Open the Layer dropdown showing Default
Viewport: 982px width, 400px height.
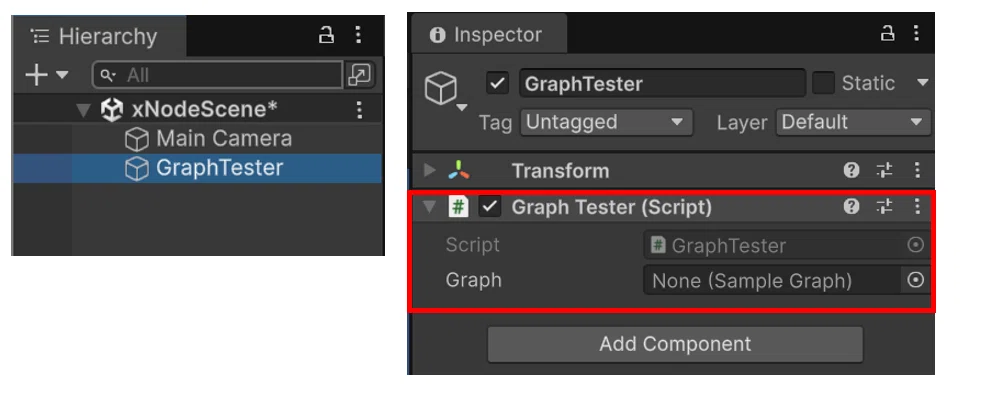pyautogui.click(x=853, y=122)
